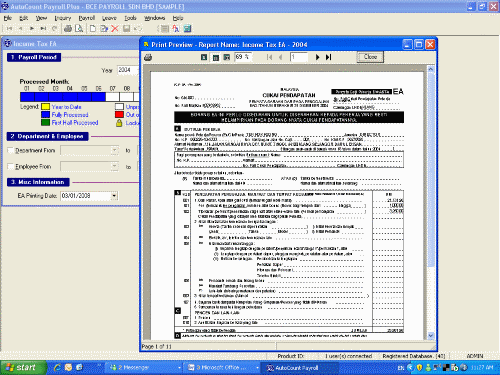Go to next page in Print Preview
500x375 pixels.
tap(317, 57)
